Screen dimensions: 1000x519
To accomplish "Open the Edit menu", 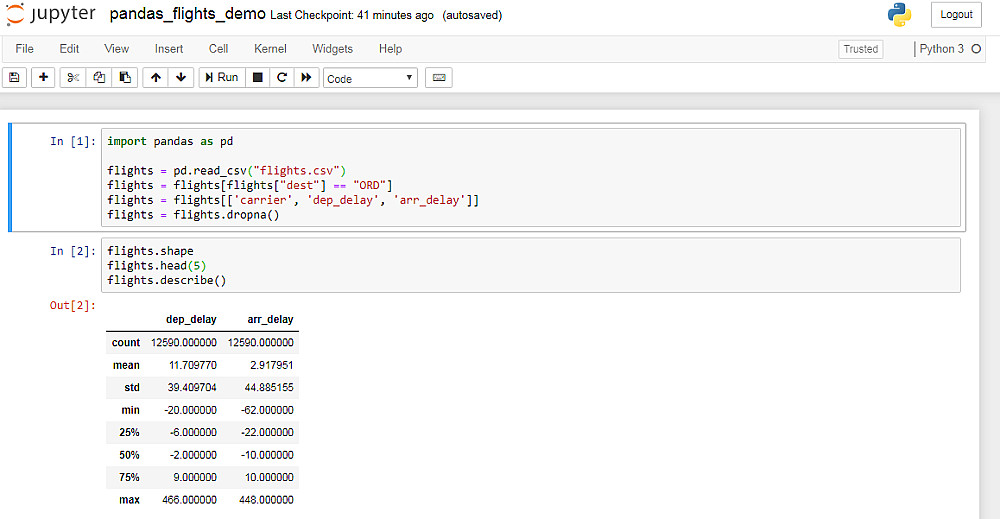I will pos(69,49).
